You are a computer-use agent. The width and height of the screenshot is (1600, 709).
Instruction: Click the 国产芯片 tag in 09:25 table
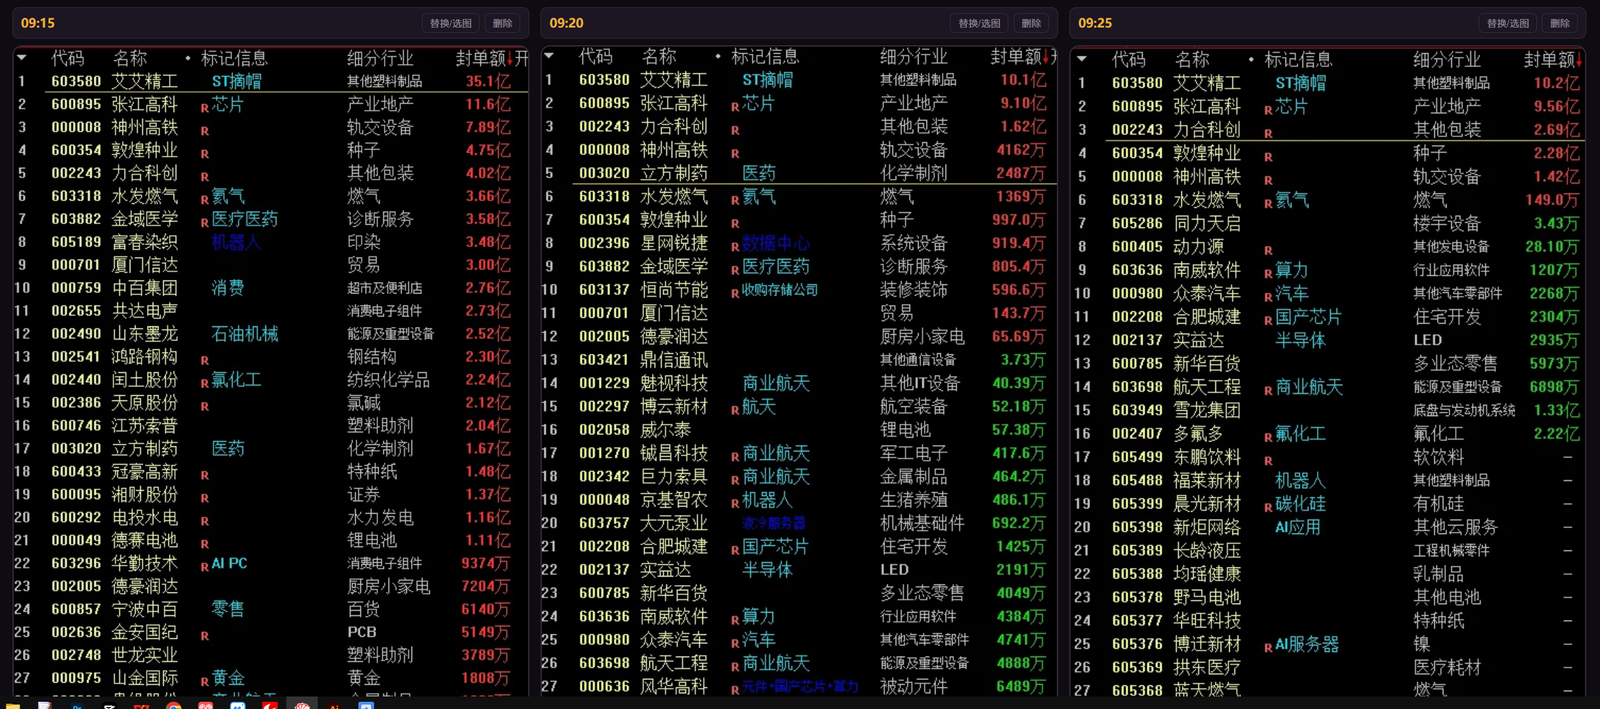pyautogui.click(x=1308, y=317)
